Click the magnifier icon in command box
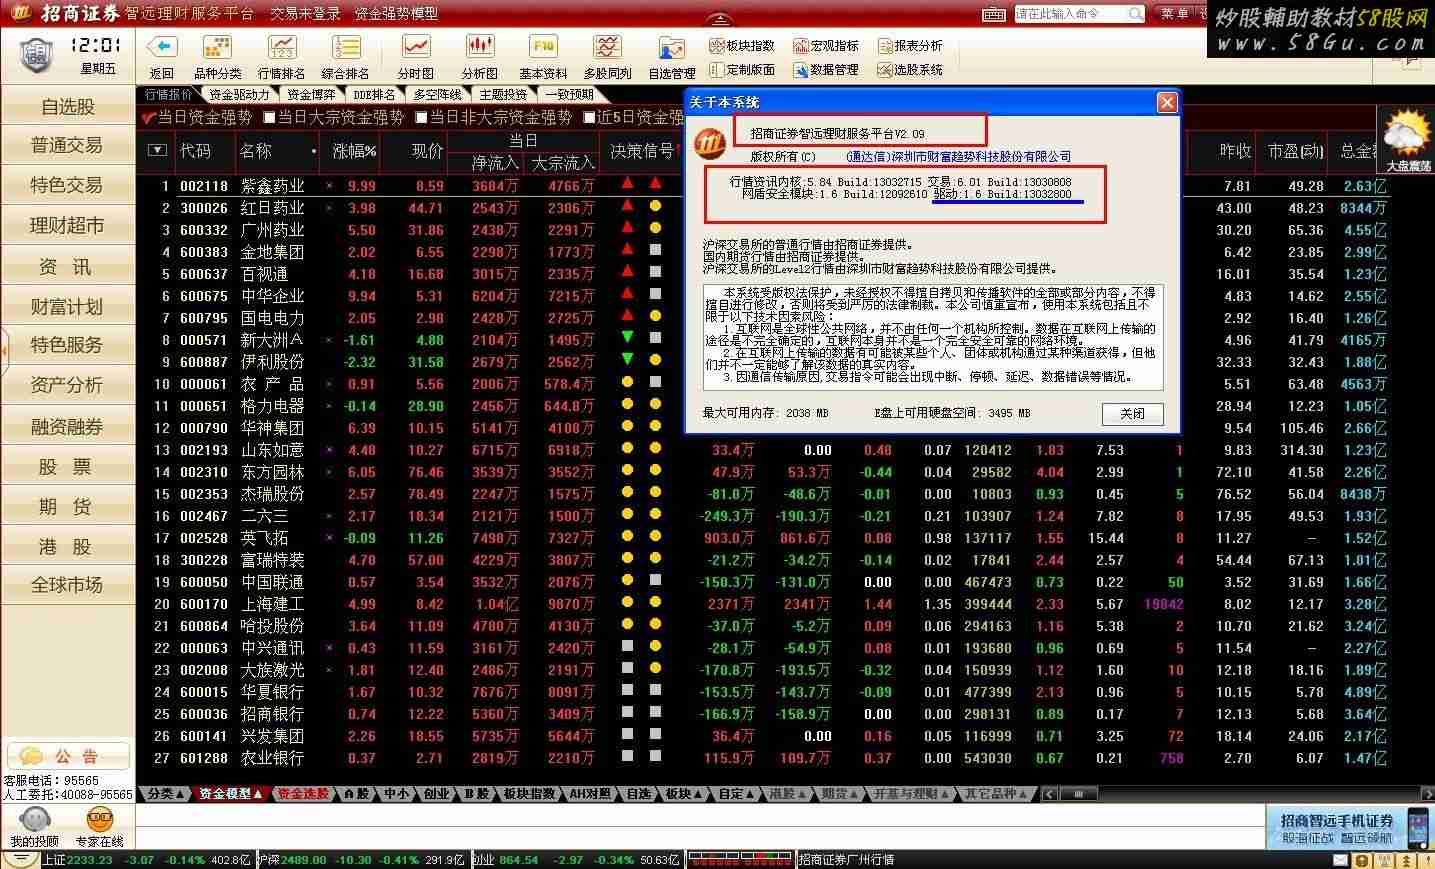Image resolution: width=1435 pixels, height=869 pixels. click(x=1135, y=14)
